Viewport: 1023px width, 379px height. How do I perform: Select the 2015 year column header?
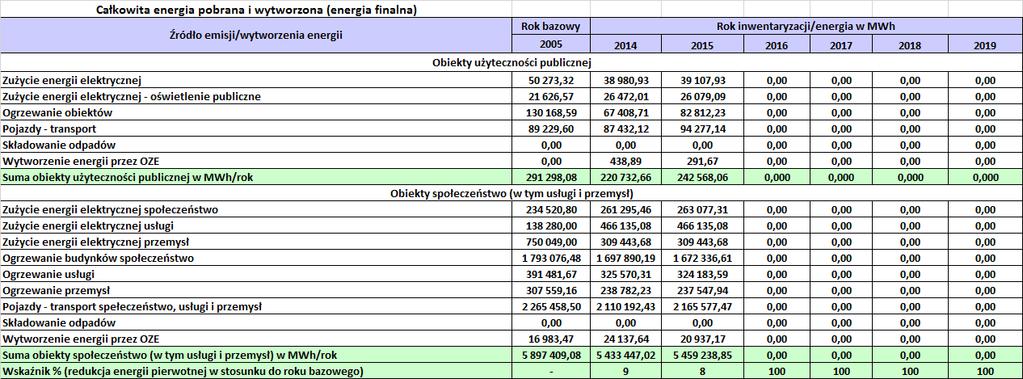pos(703,45)
